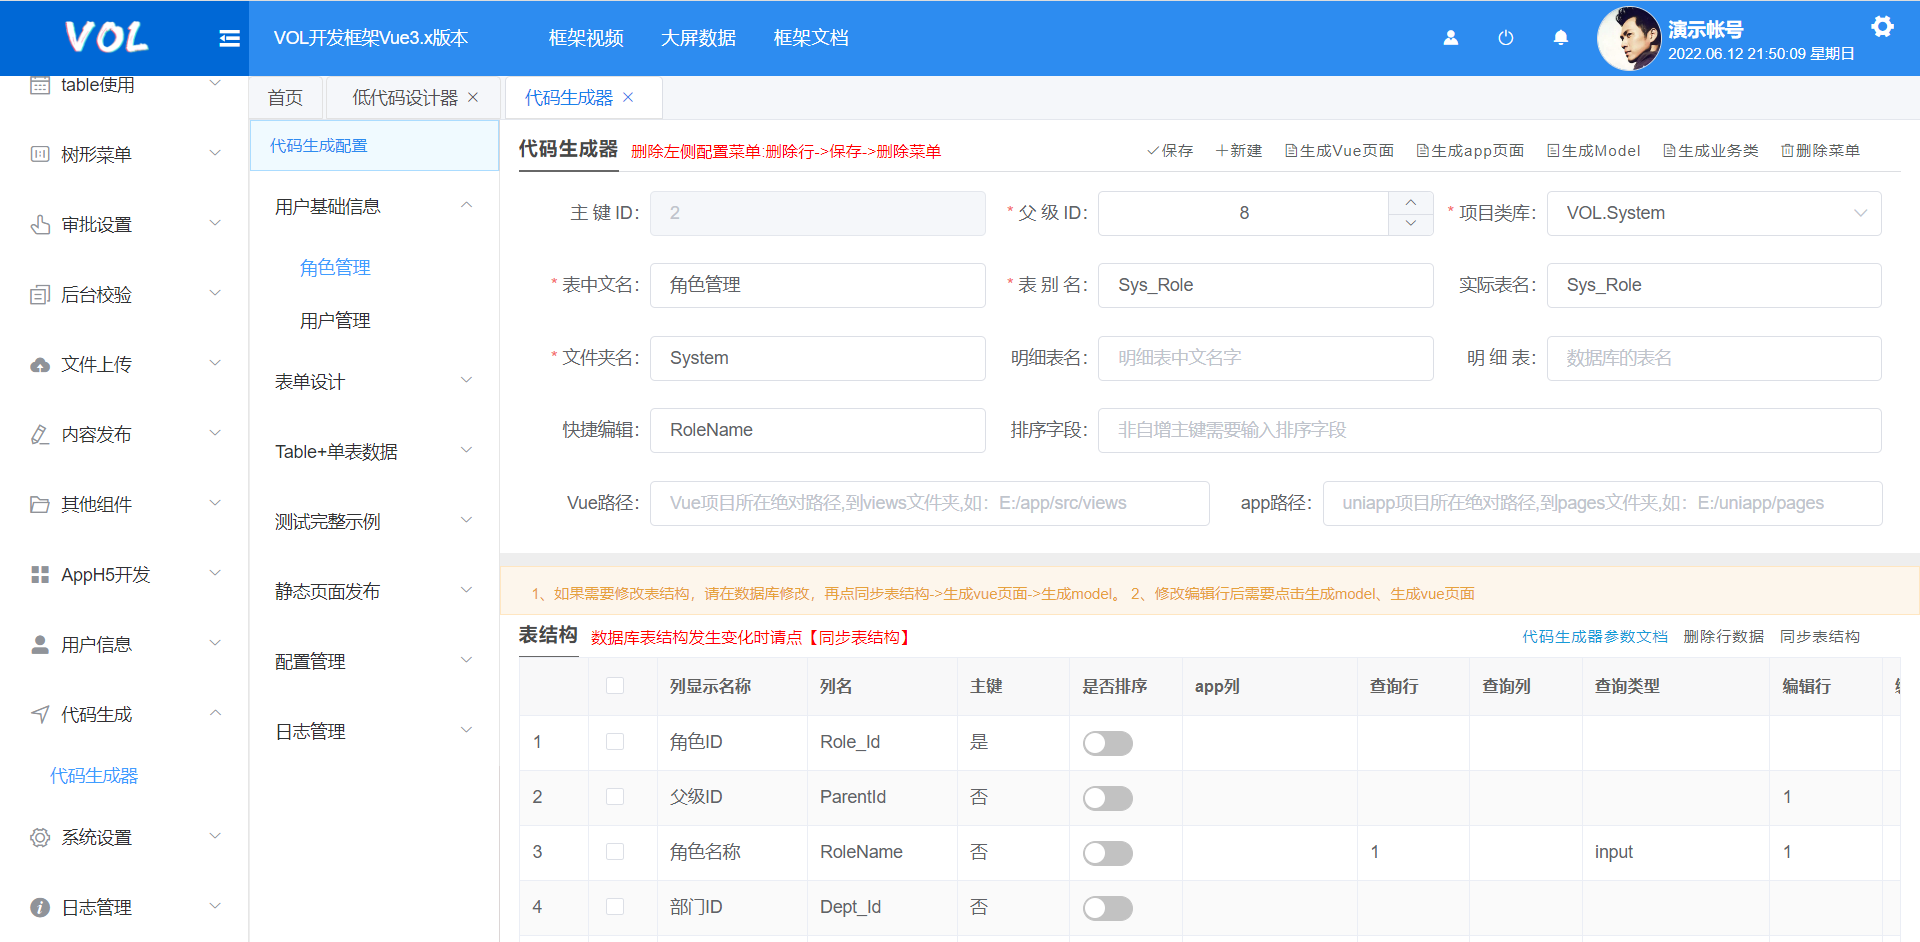Check the 部门ID row checkbox
The width and height of the screenshot is (1920, 942).
pyautogui.click(x=615, y=907)
